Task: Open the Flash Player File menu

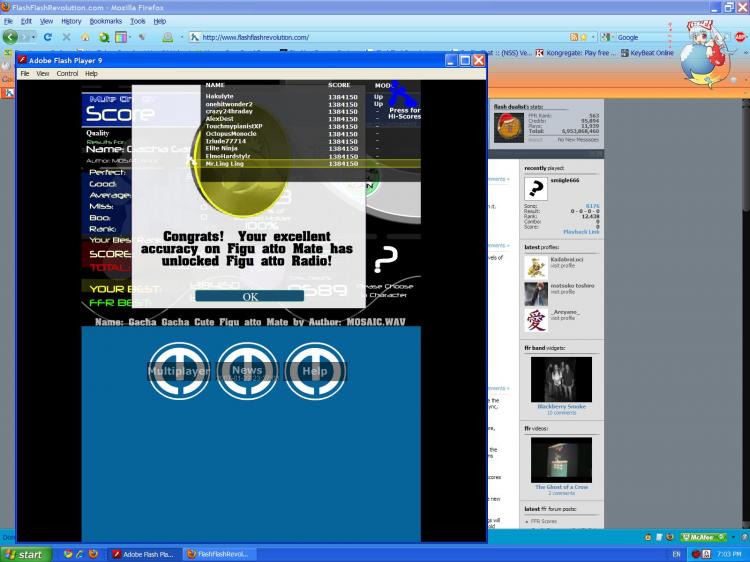Action: (25, 74)
